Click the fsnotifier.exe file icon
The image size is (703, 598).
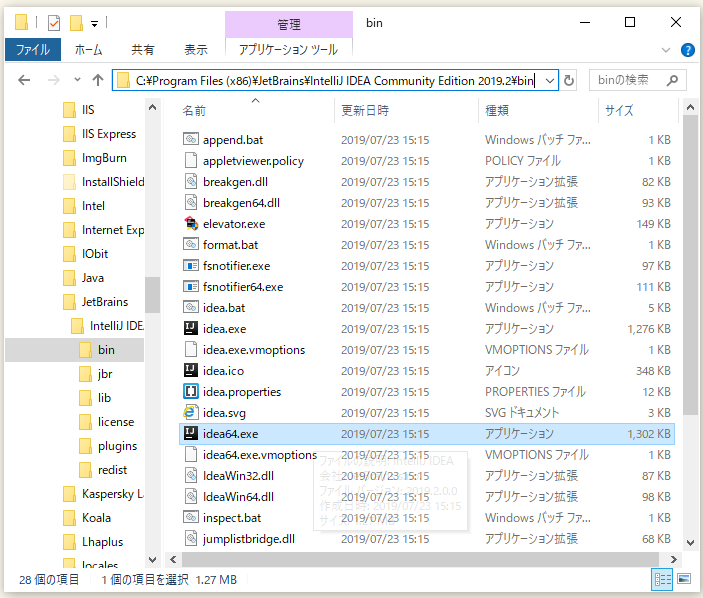pyautogui.click(x=191, y=265)
